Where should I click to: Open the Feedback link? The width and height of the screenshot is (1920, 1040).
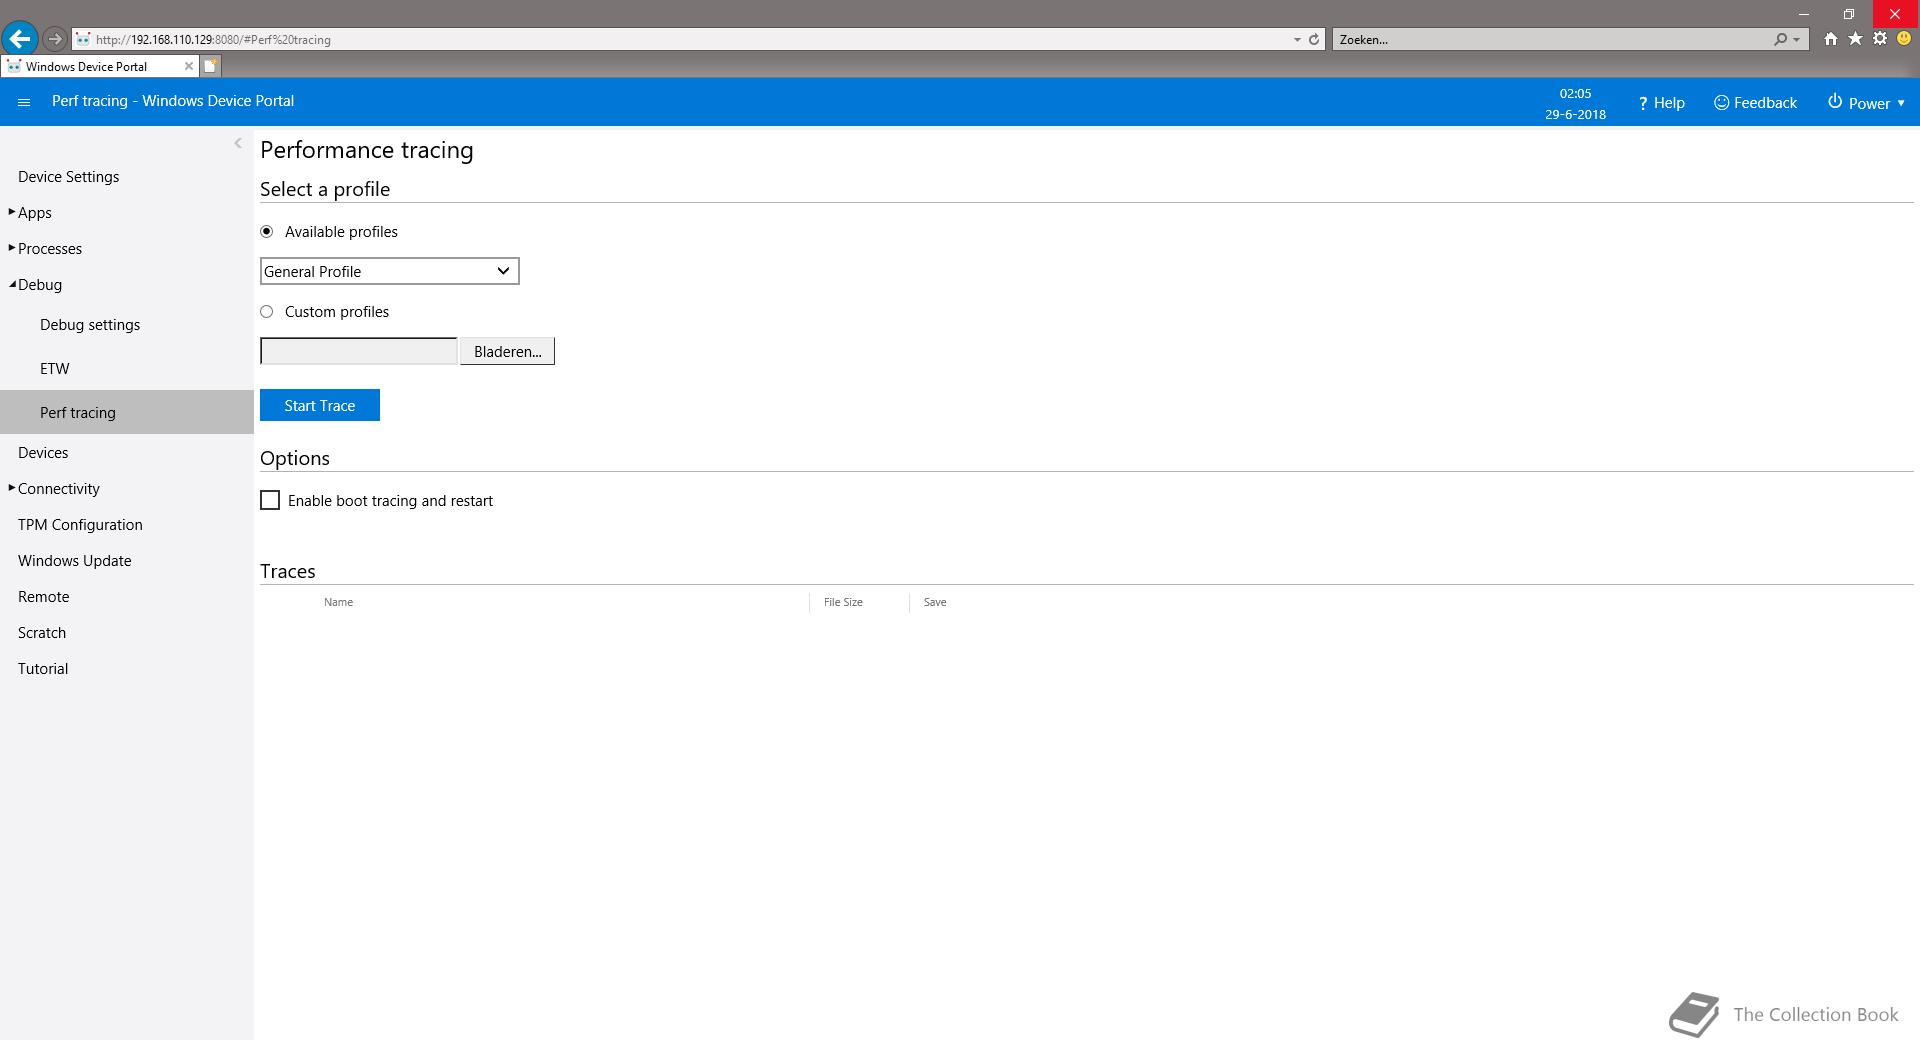[1755, 103]
